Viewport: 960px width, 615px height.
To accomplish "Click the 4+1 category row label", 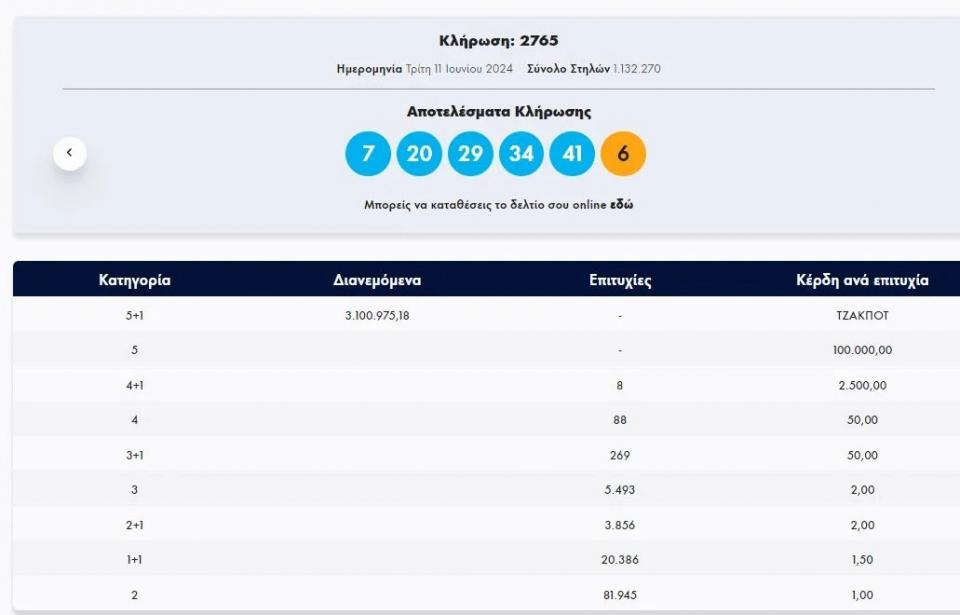I will [135, 385].
